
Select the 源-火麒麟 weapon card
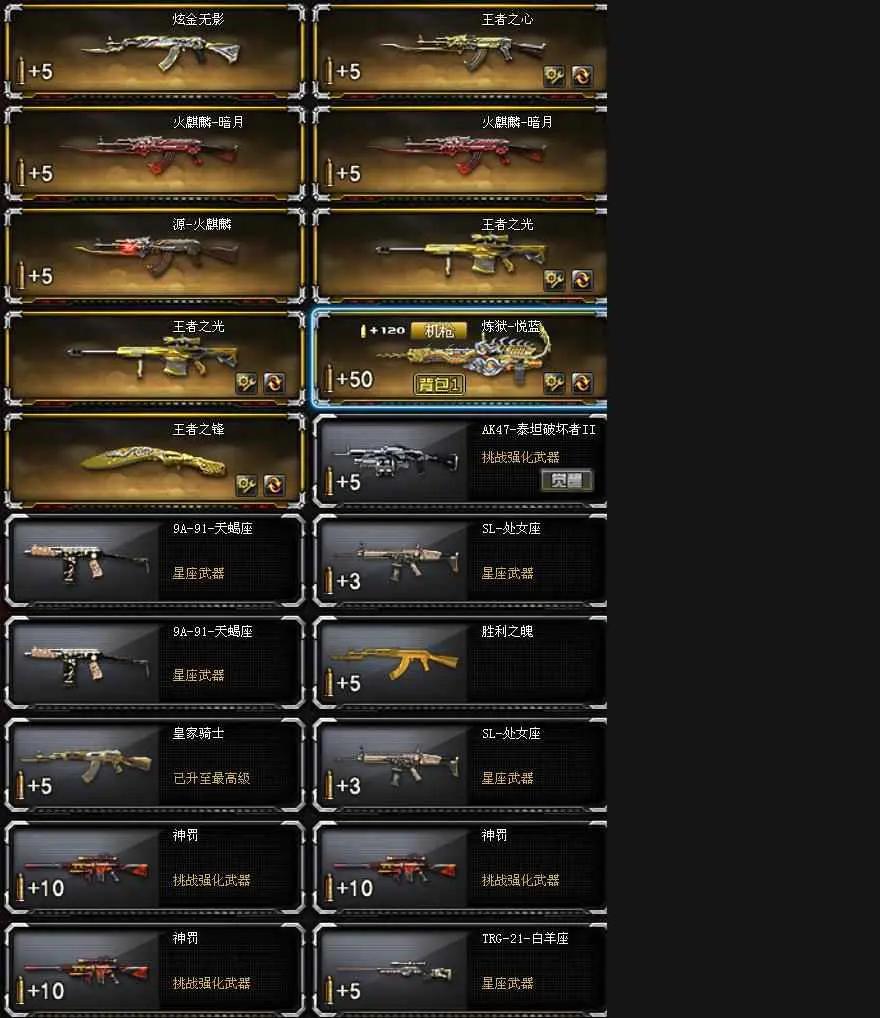155,256
